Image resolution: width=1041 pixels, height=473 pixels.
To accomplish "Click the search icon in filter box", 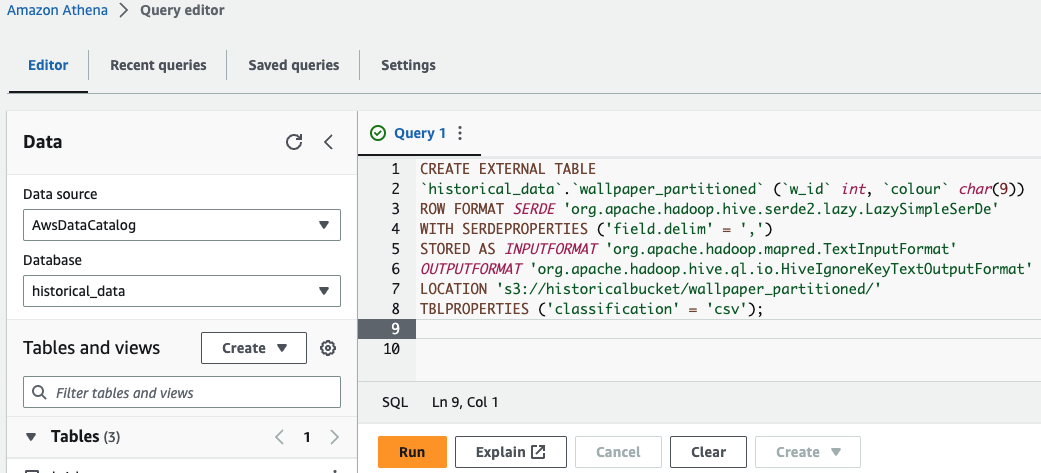I will click(x=40, y=393).
